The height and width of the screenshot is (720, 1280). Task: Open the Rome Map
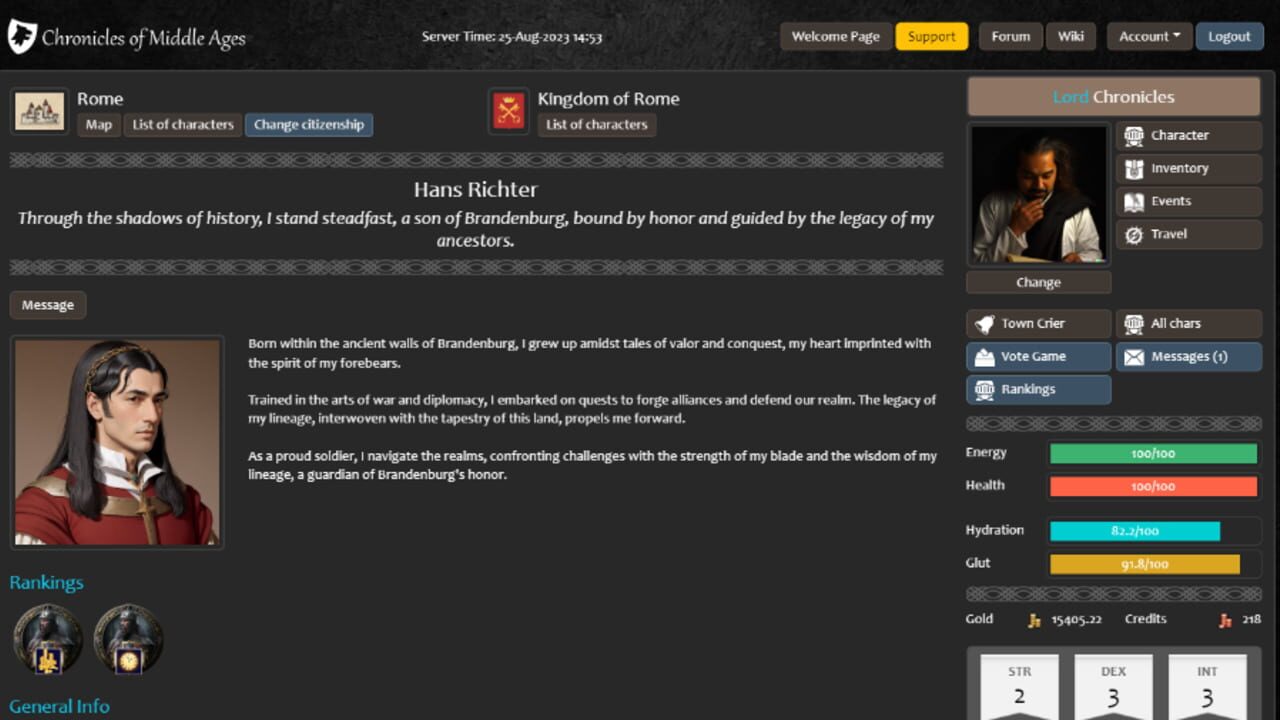coord(99,125)
